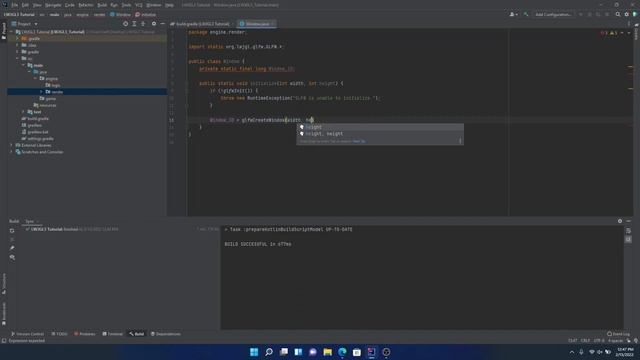Viewport: 640px width, 360px height.
Task: Collapse the engine package
Action: 36,78
